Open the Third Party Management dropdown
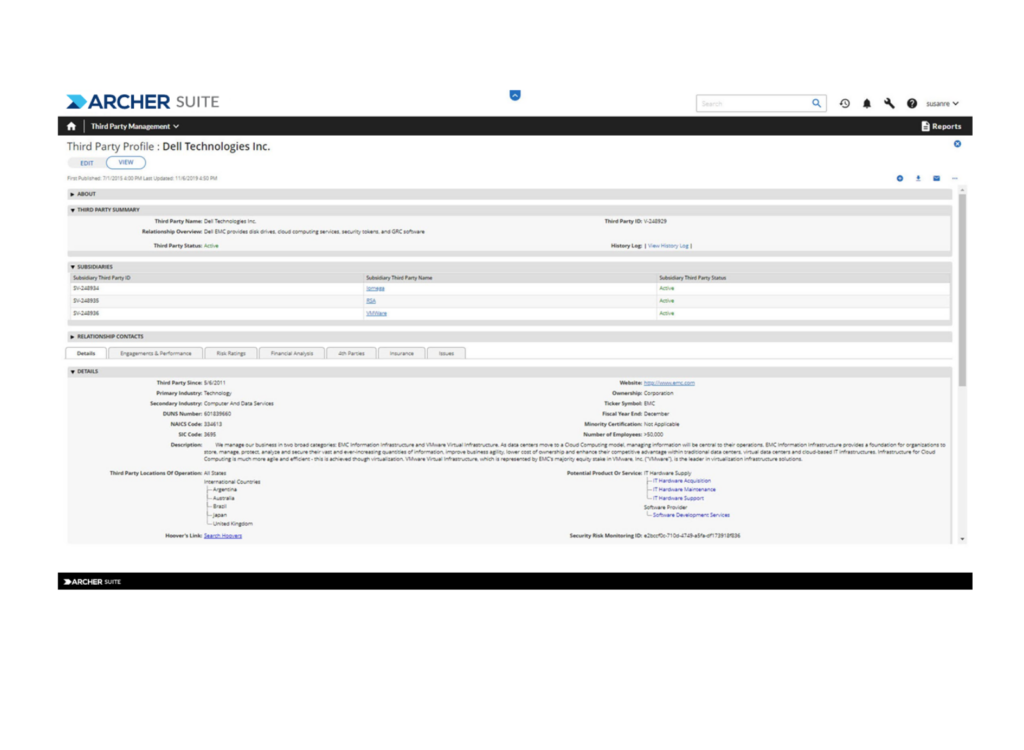The width and height of the screenshot is (1024, 750). (135, 127)
